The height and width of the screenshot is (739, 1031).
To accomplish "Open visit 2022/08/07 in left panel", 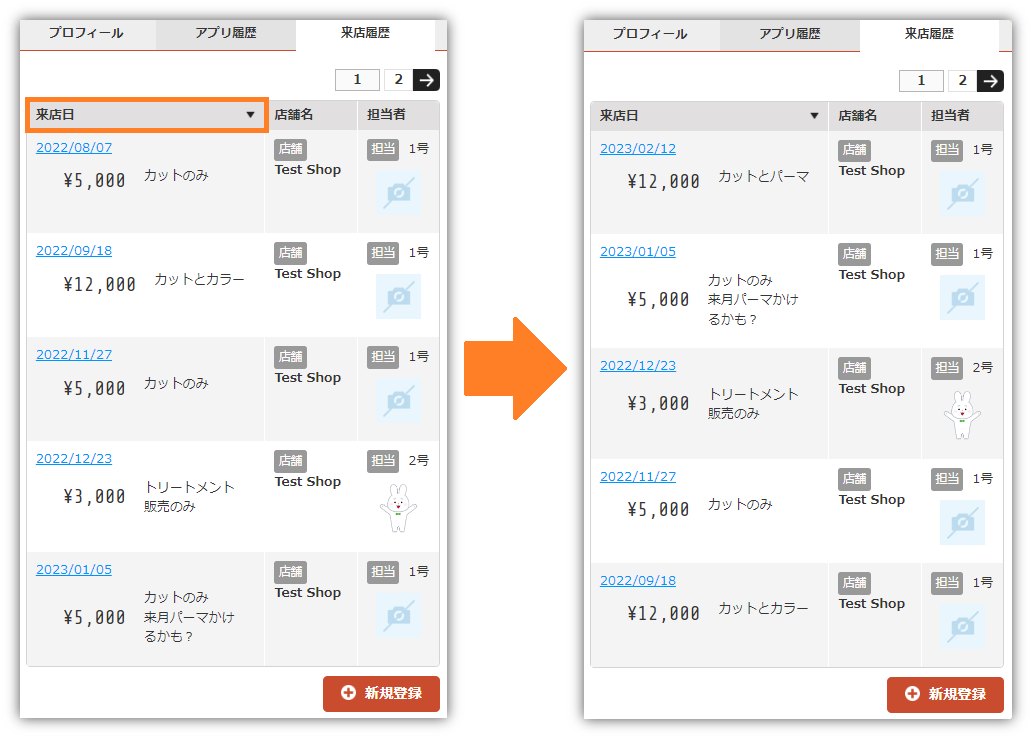I will (x=74, y=147).
